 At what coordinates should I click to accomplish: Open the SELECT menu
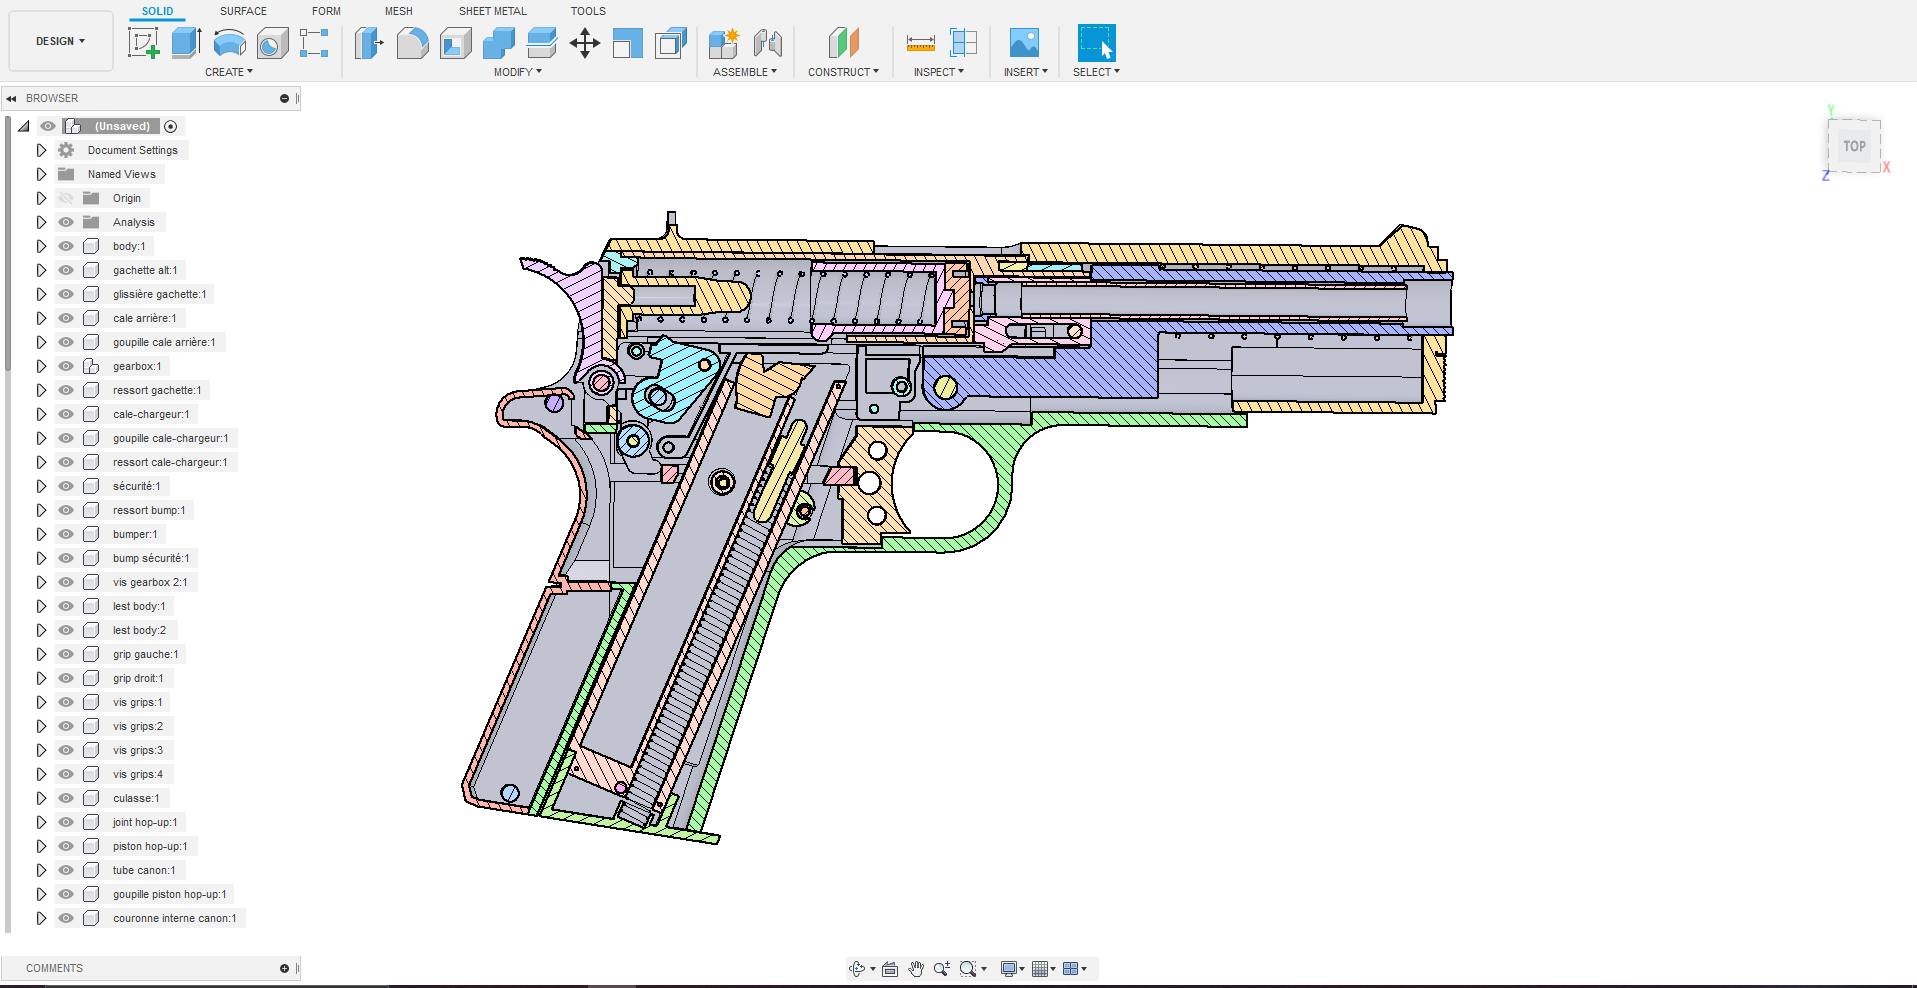[1096, 72]
